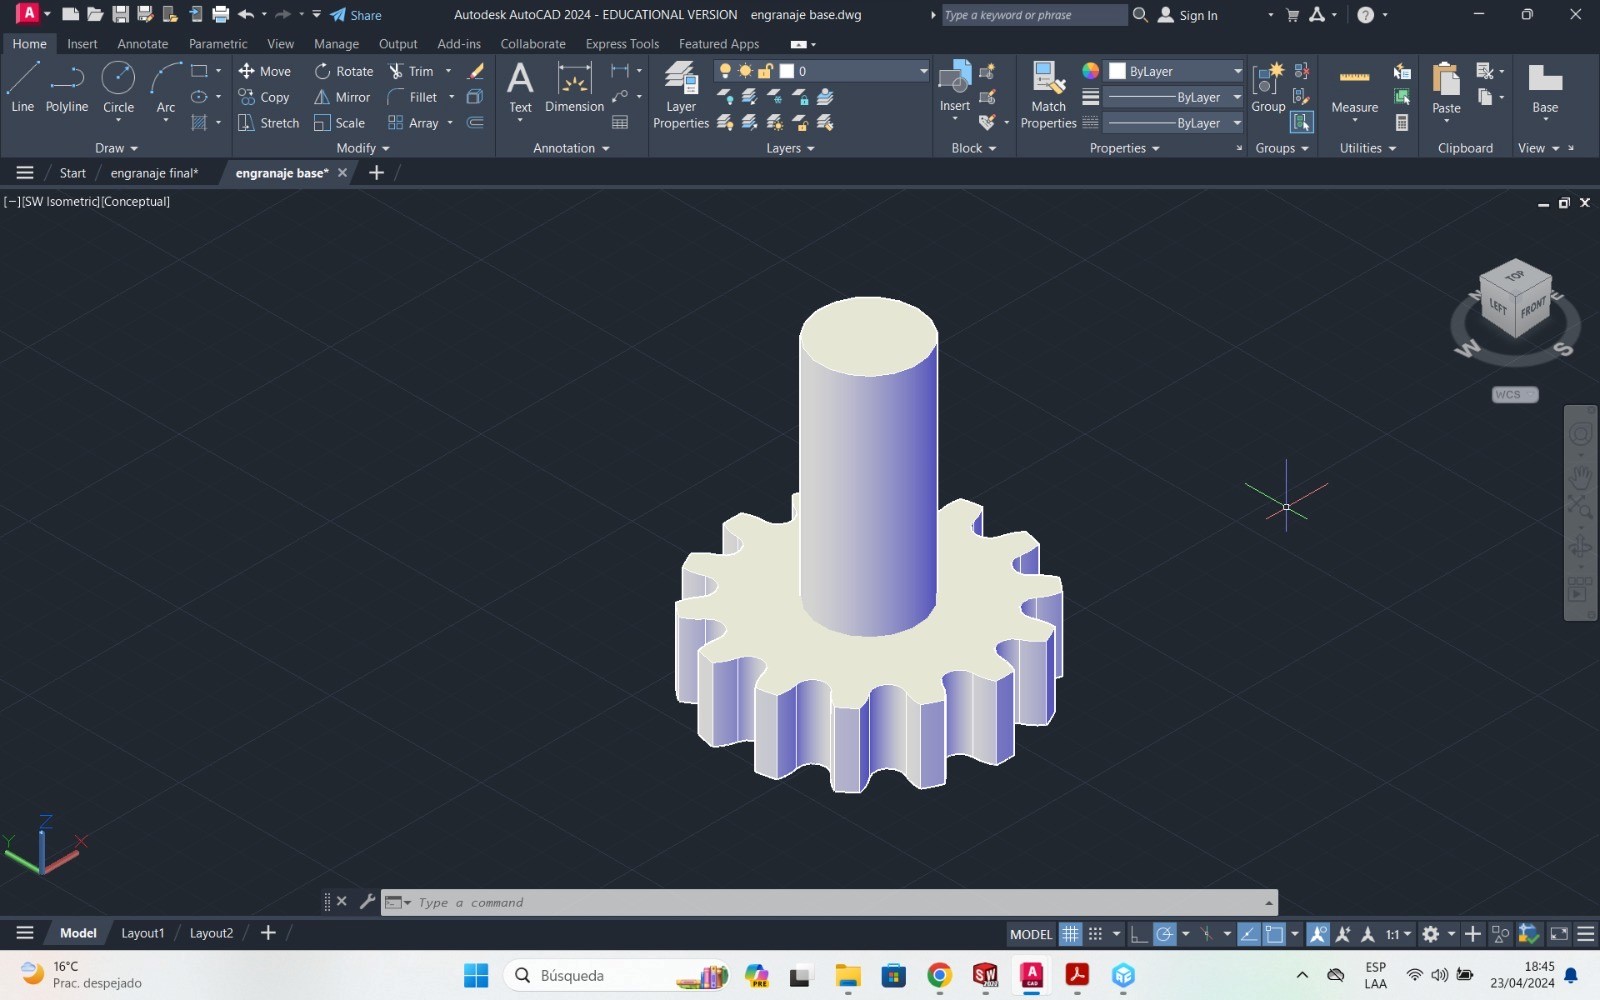
Task: Pick the Copy tool
Action: [264, 97]
